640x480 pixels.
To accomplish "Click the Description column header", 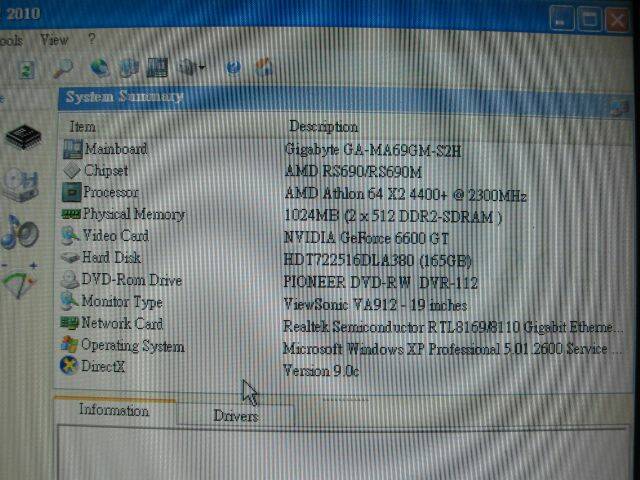I will [x=324, y=127].
